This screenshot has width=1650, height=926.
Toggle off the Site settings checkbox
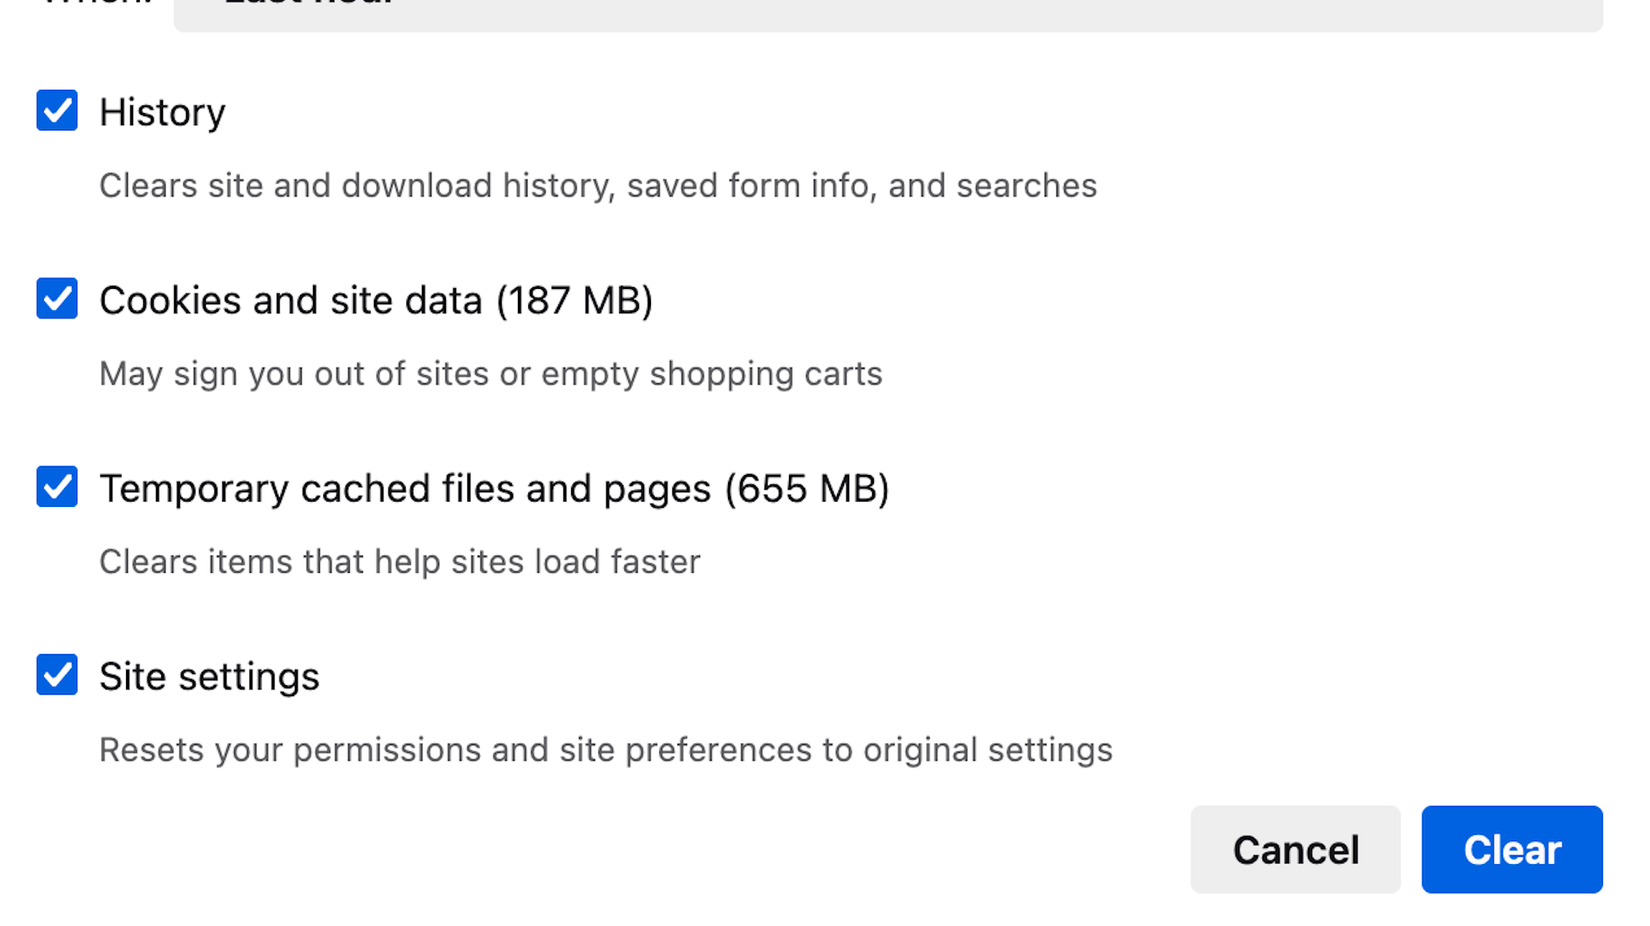pyautogui.click(x=56, y=675)
